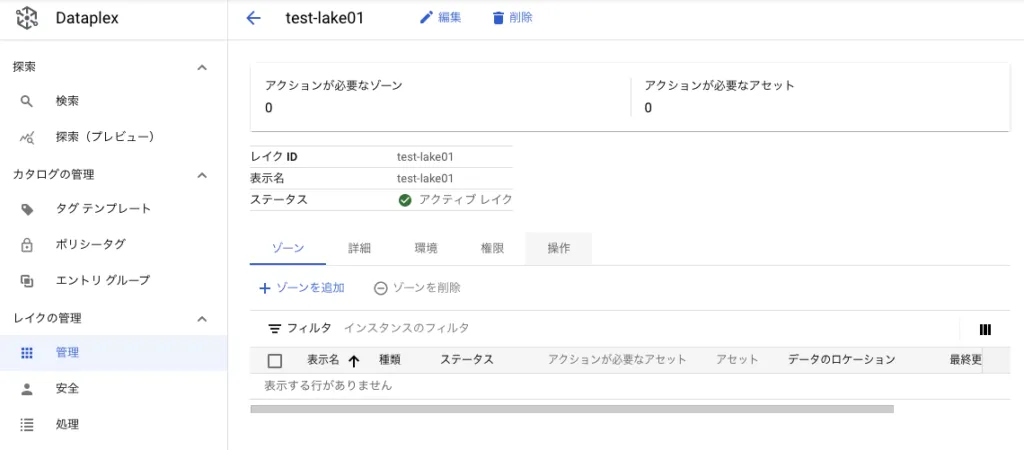Click the tag icon beside タグ テンプレート

point(26,209)
